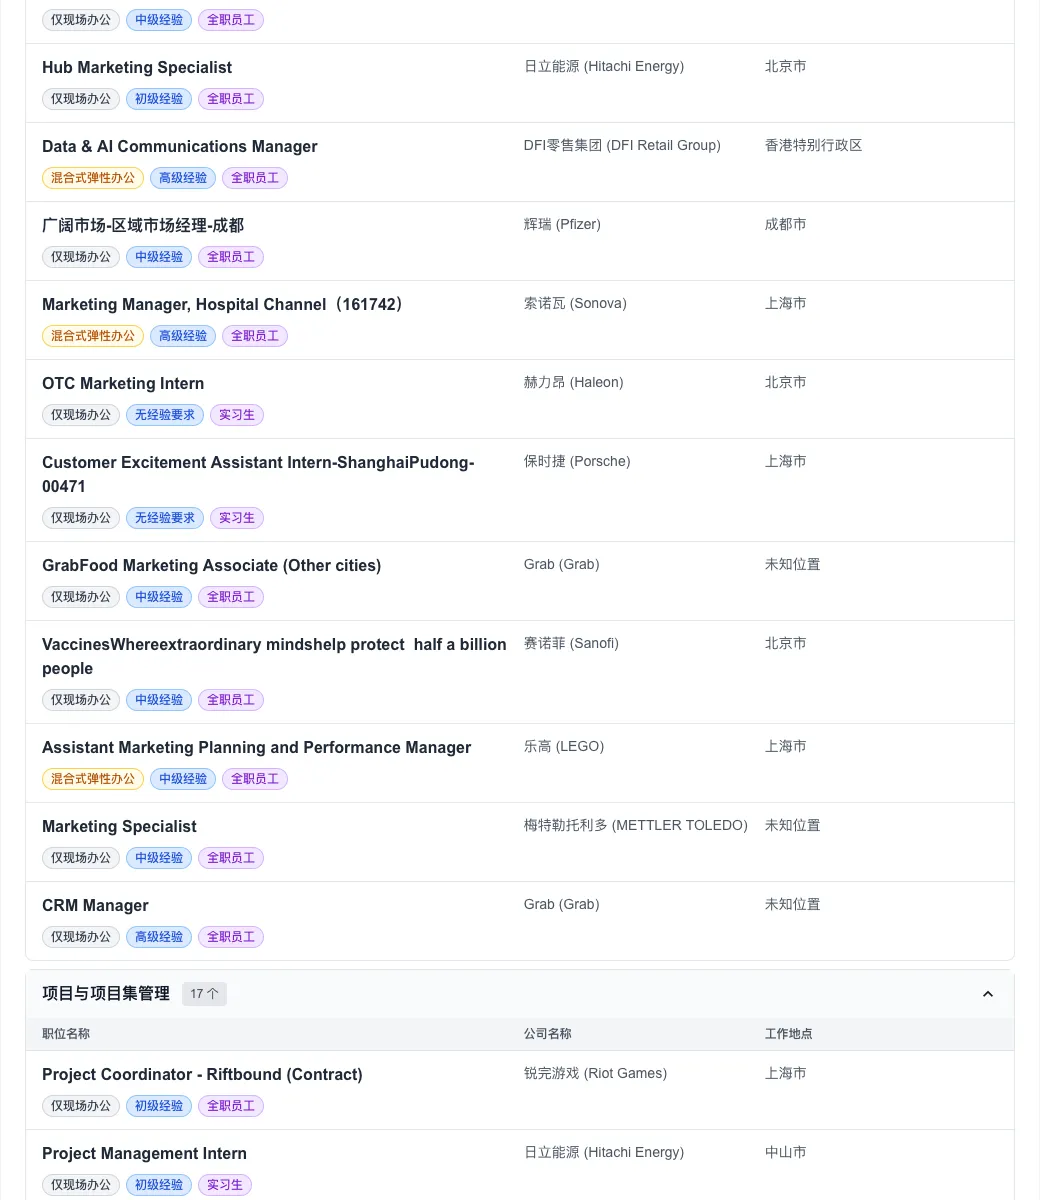Click the 工作地点 column header
The image size is (1040, 1200).
[x=789, y=1034]
